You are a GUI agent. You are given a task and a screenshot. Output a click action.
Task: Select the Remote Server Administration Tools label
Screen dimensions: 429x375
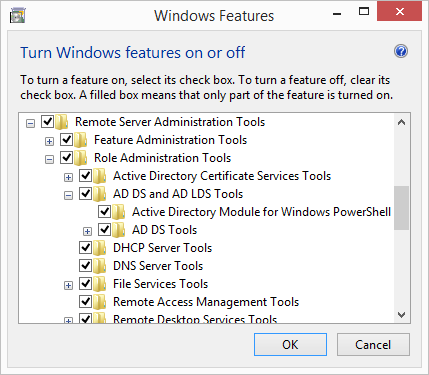pos(170,122)
